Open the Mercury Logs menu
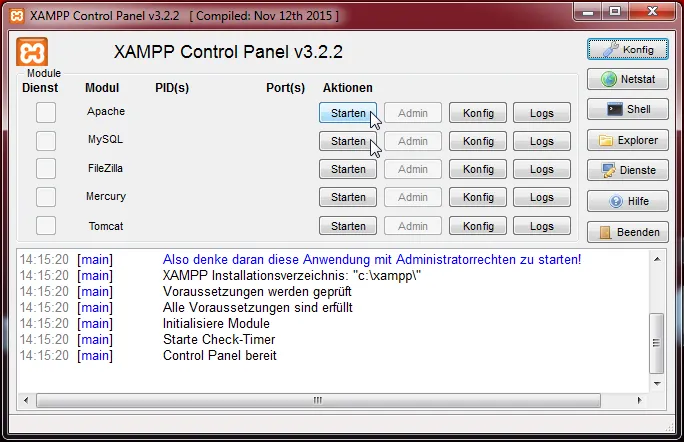The image size is (684, 442). [x=542, y=197]
